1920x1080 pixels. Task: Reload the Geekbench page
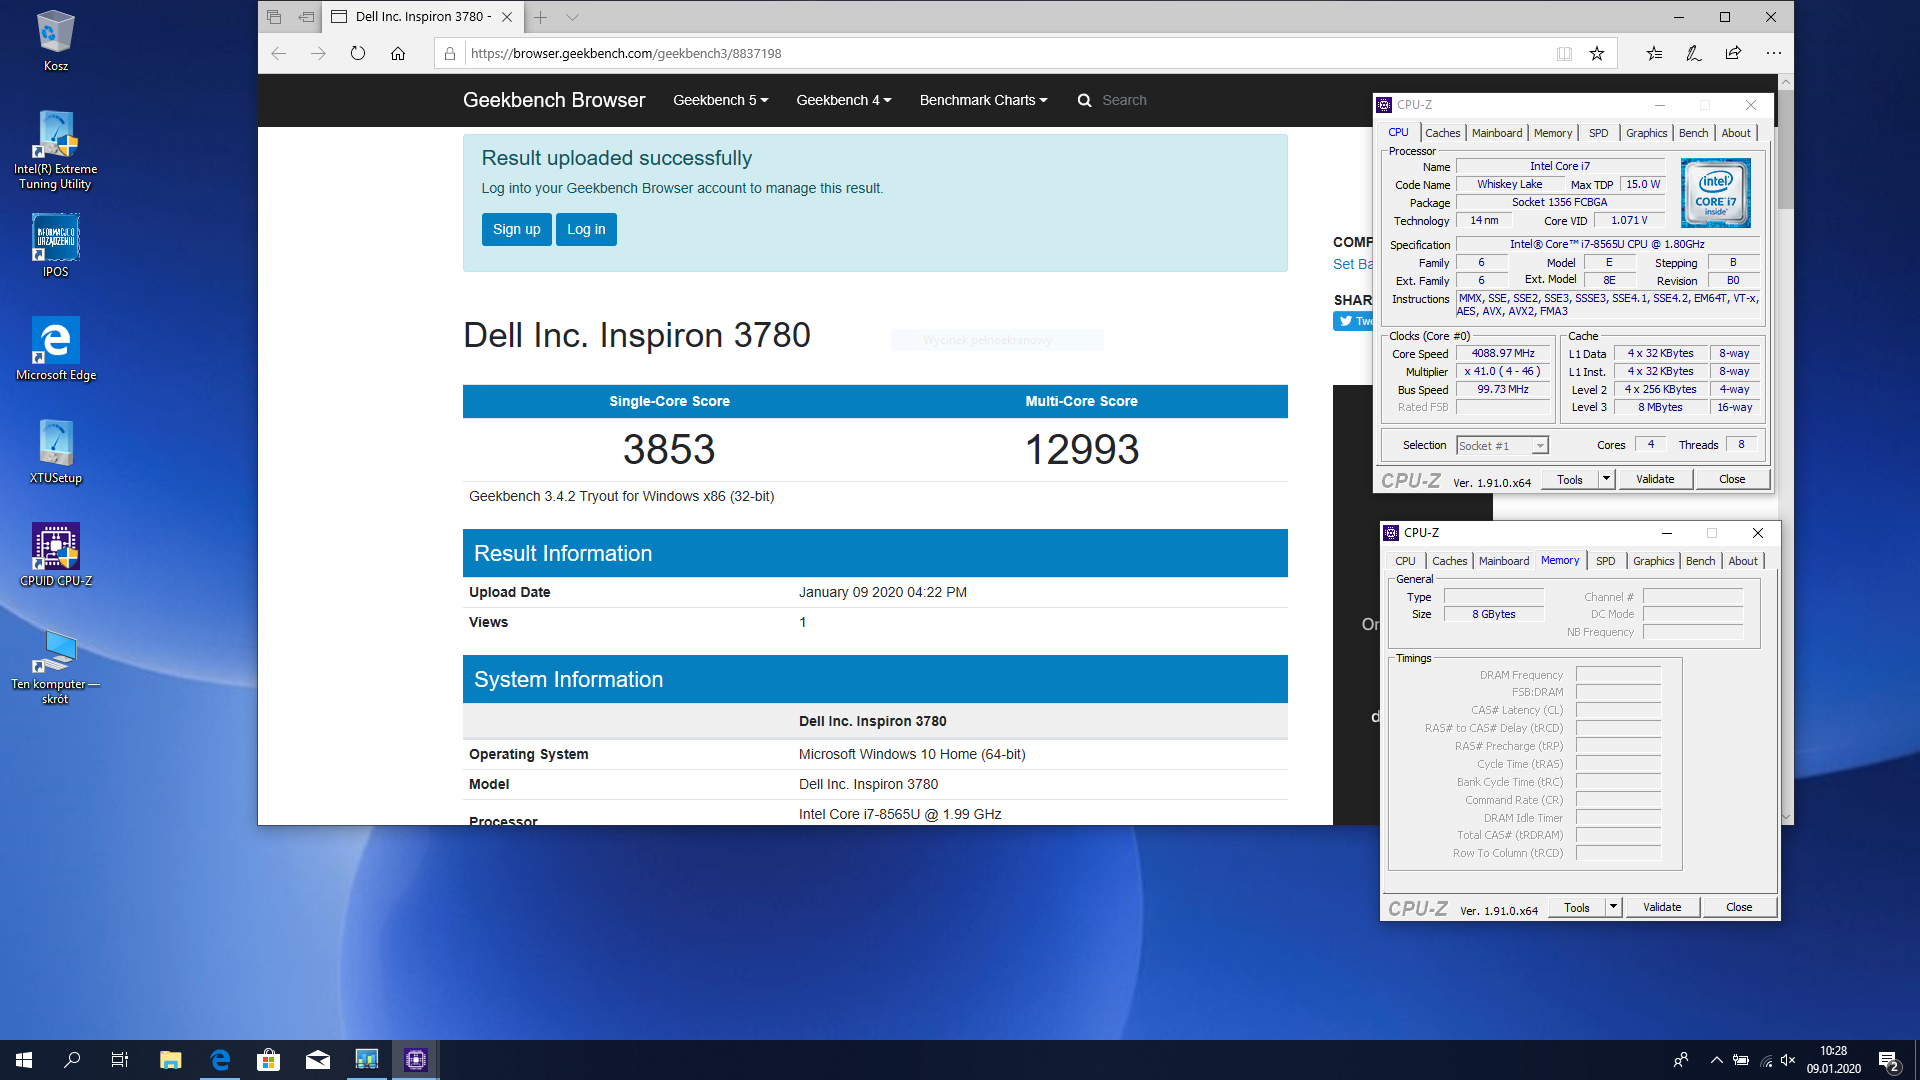click(358, 53)
